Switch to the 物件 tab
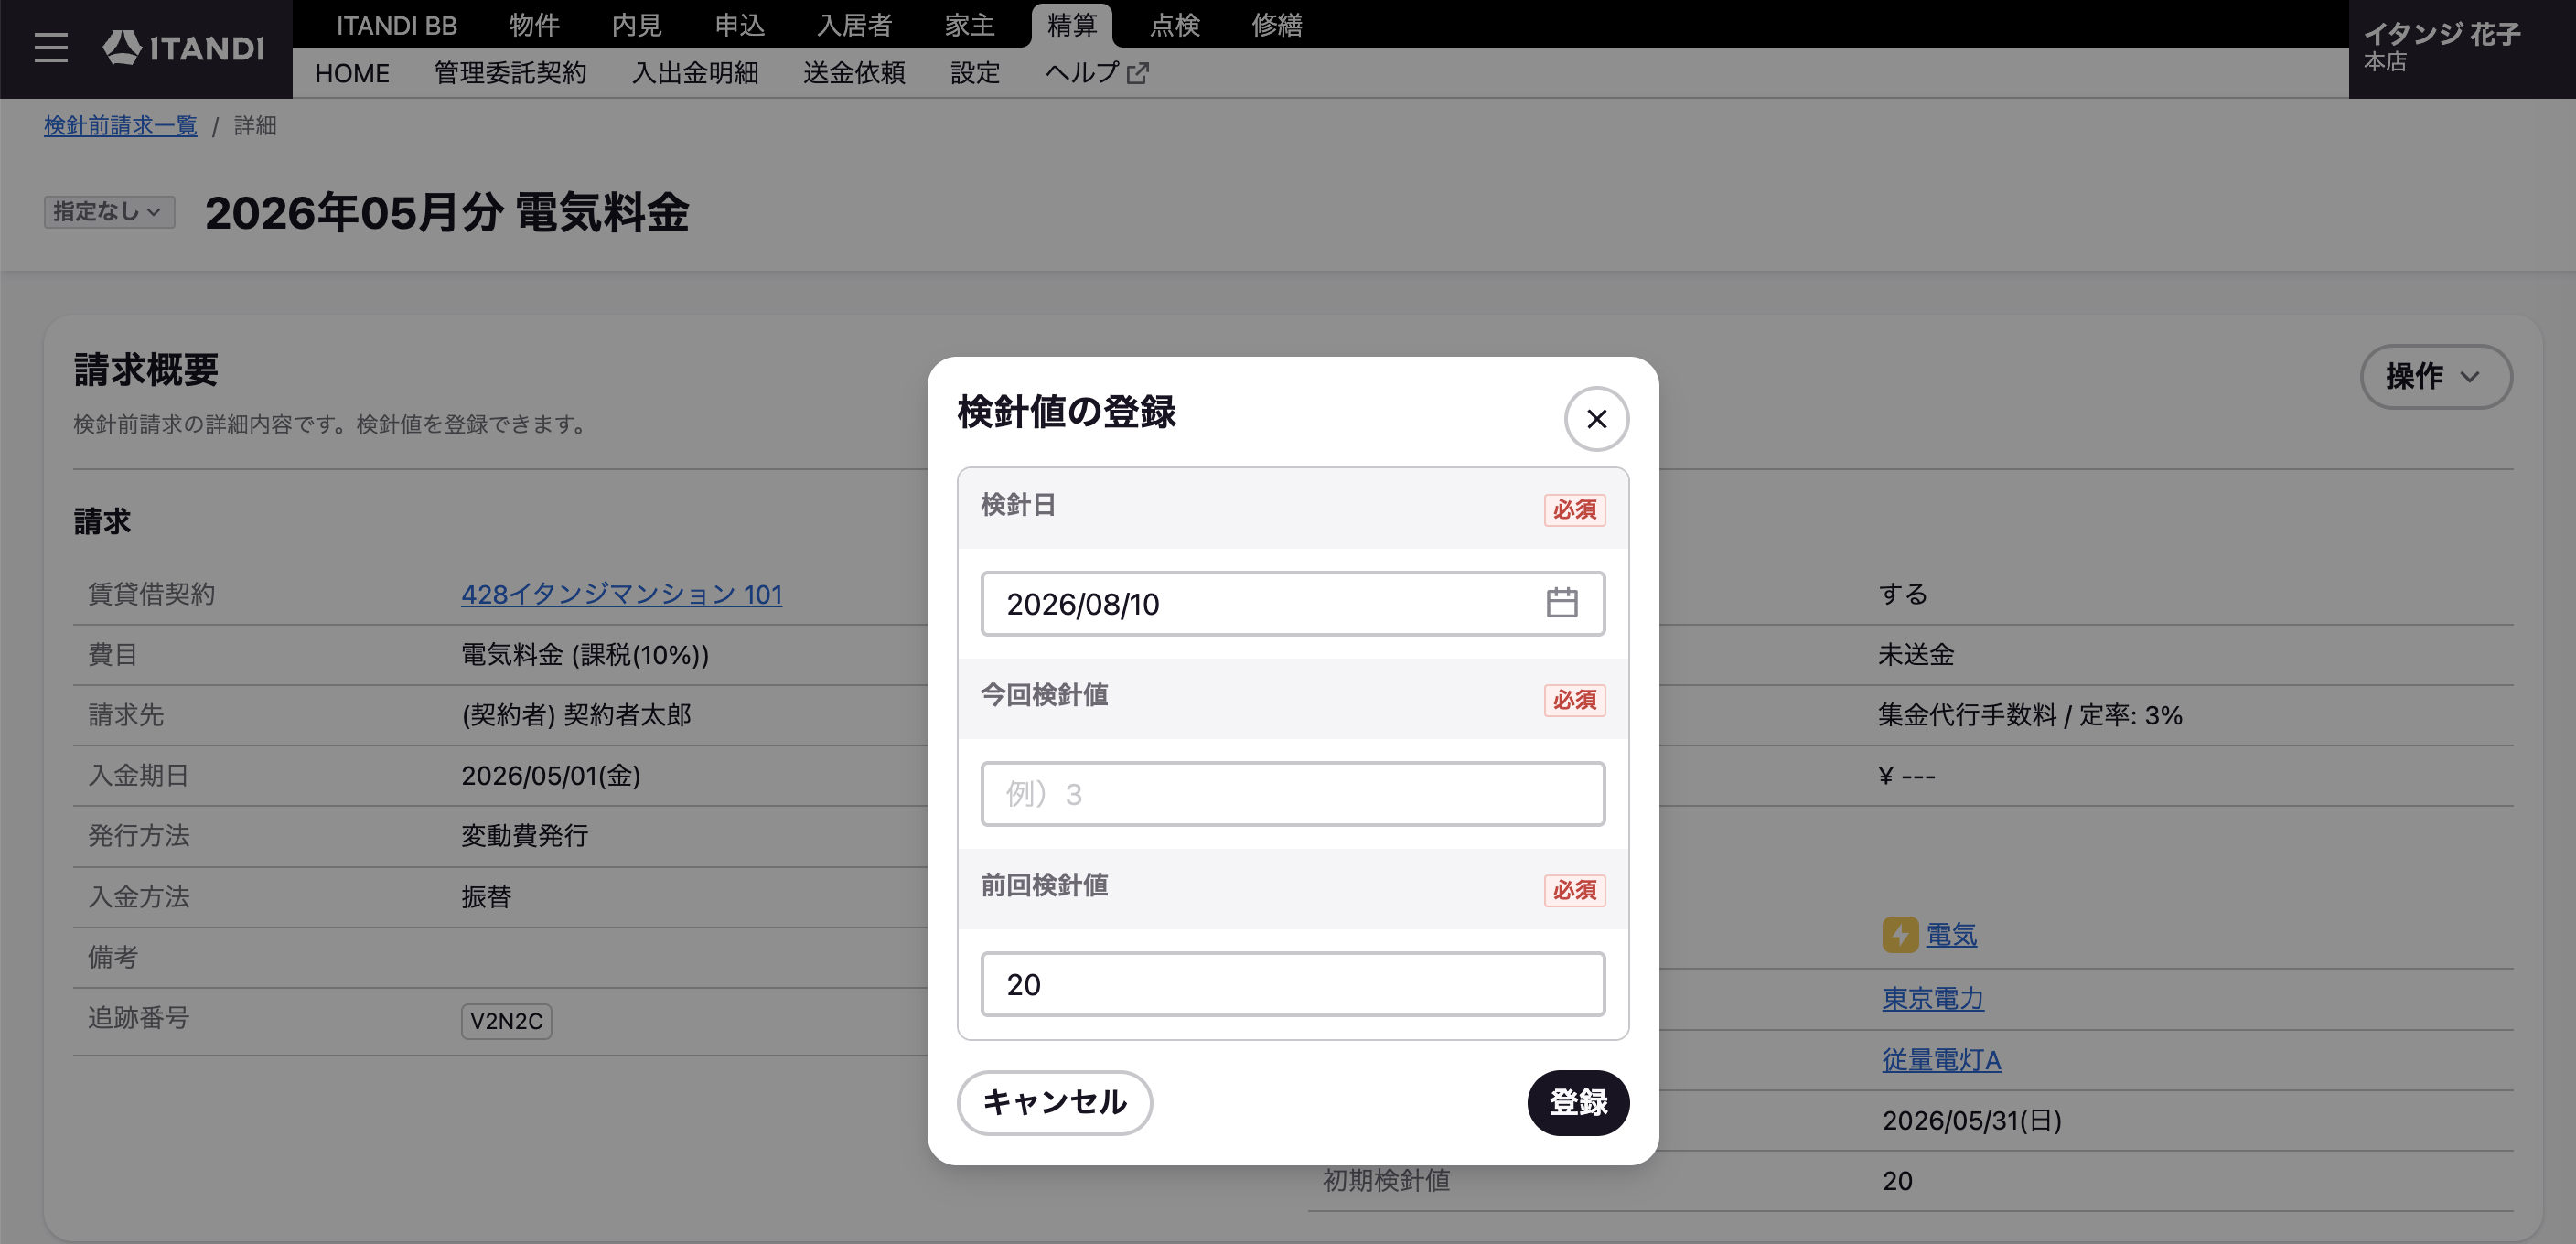 (534, 25)
